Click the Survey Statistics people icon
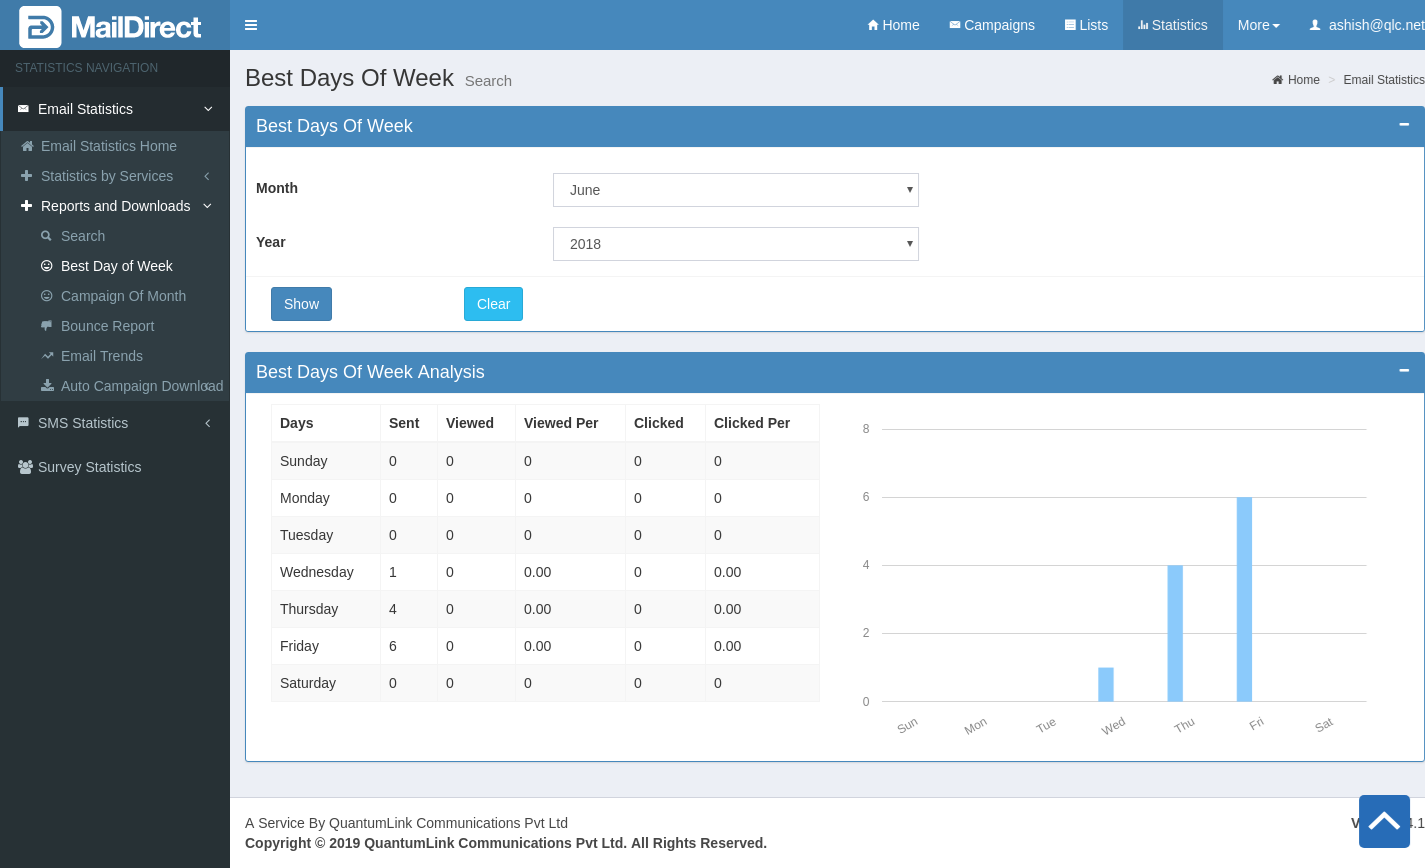The height and width of the screenshot is (868, 1425). click(25, 467)
